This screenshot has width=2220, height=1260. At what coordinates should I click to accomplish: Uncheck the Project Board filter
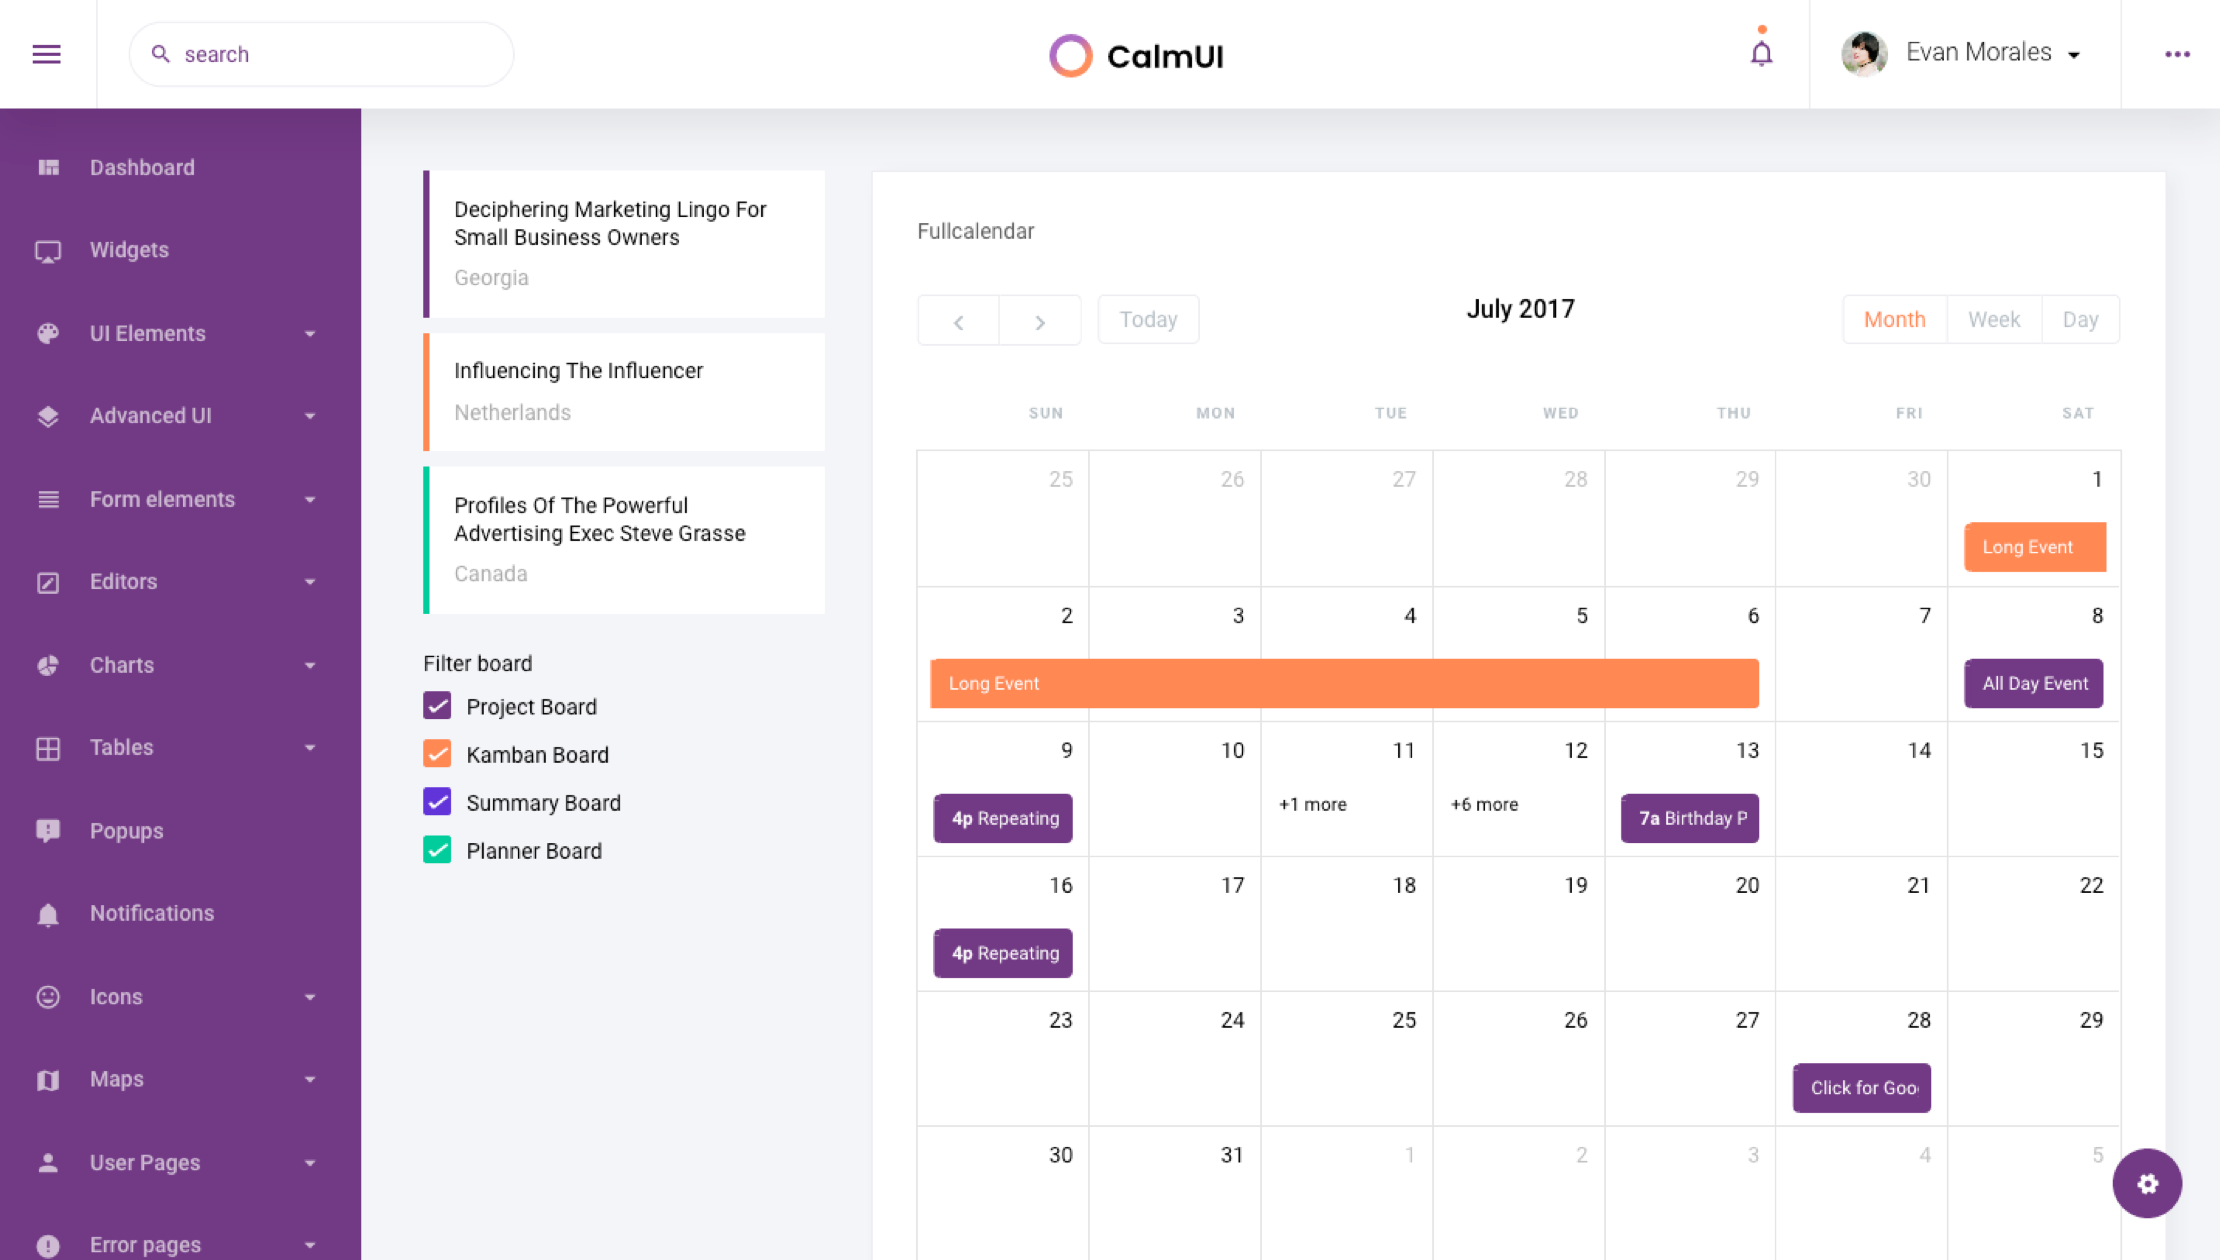point(437,706)
